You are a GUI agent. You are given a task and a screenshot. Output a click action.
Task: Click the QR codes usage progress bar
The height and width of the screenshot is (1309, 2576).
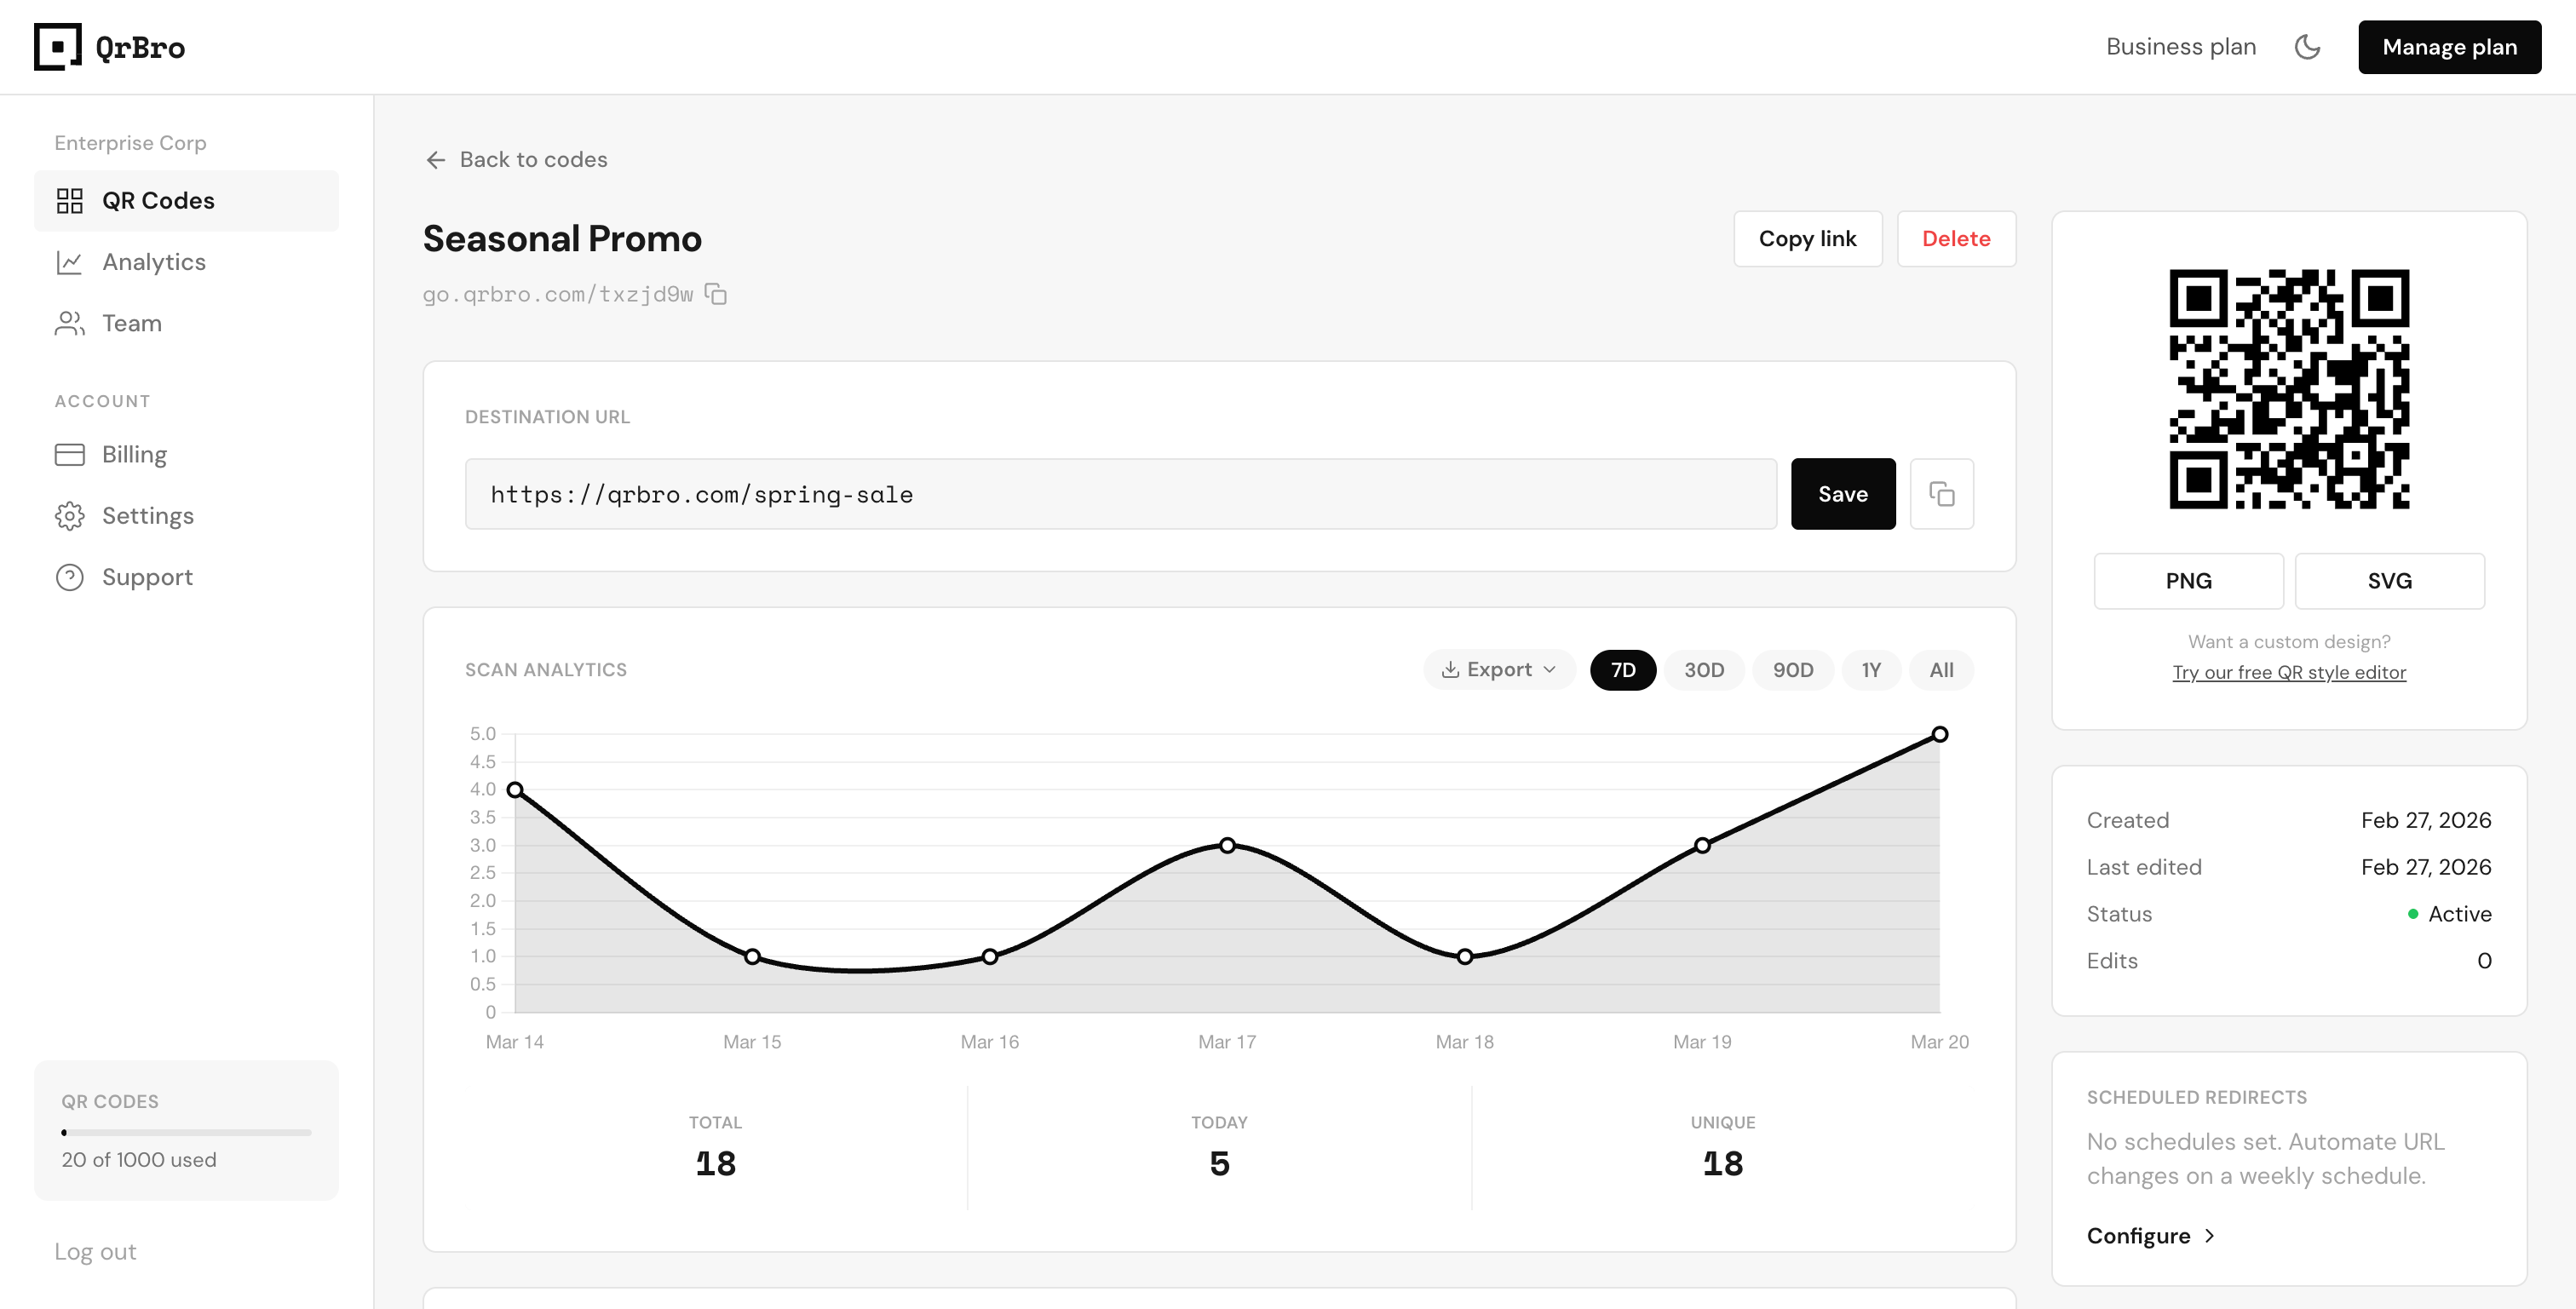(x=186, y=1133)
